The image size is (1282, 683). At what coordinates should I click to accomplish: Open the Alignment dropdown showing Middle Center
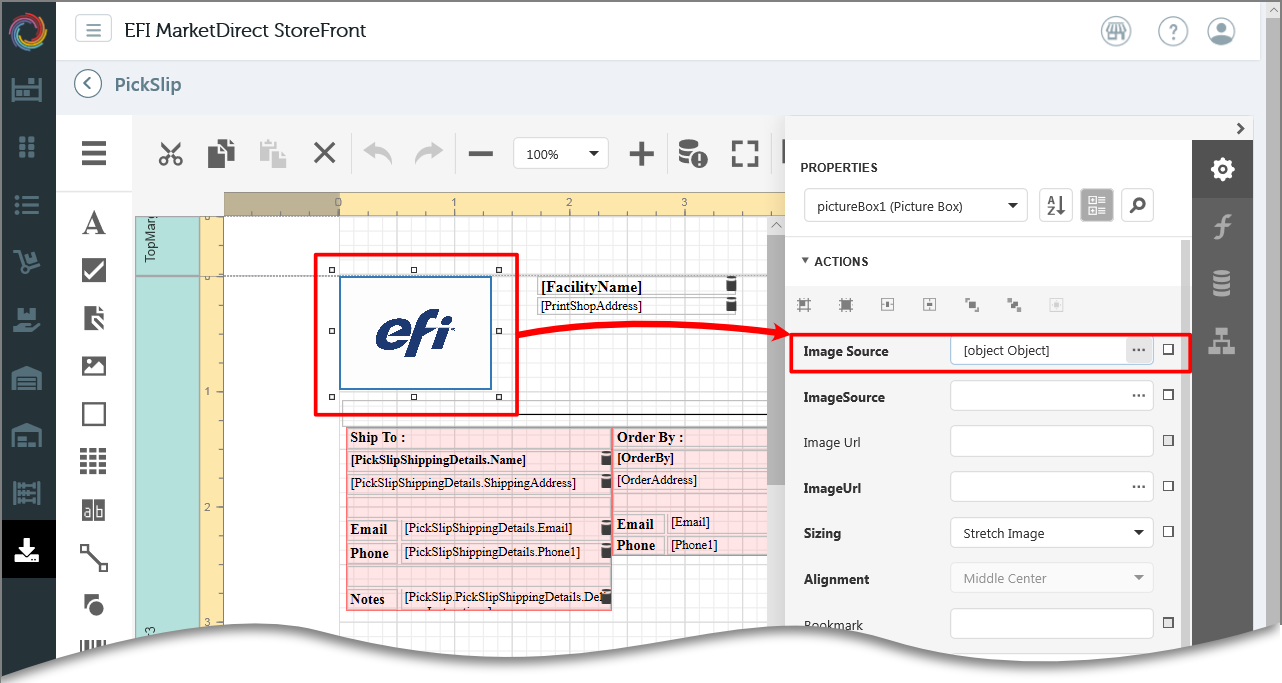tap(1052, 578)
